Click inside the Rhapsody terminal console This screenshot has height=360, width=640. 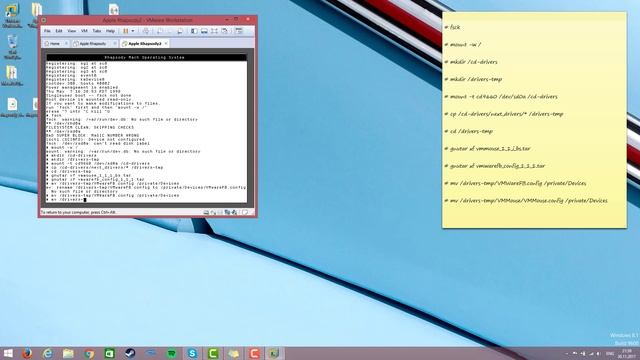(146, 128)
